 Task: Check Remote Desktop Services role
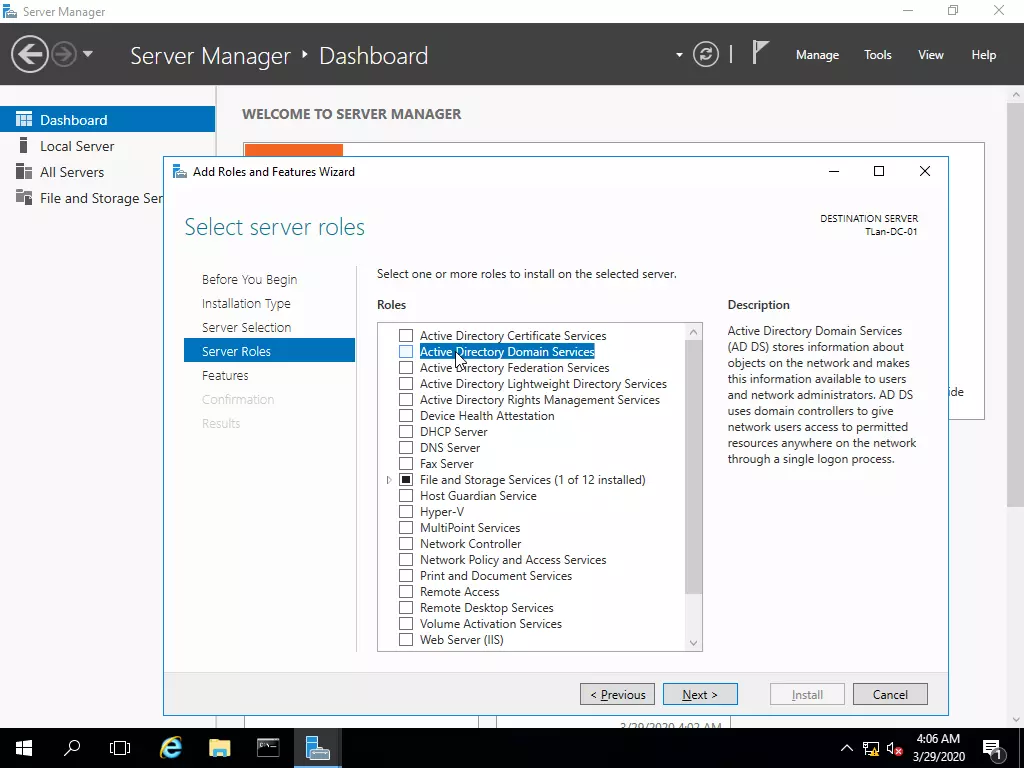406,607
